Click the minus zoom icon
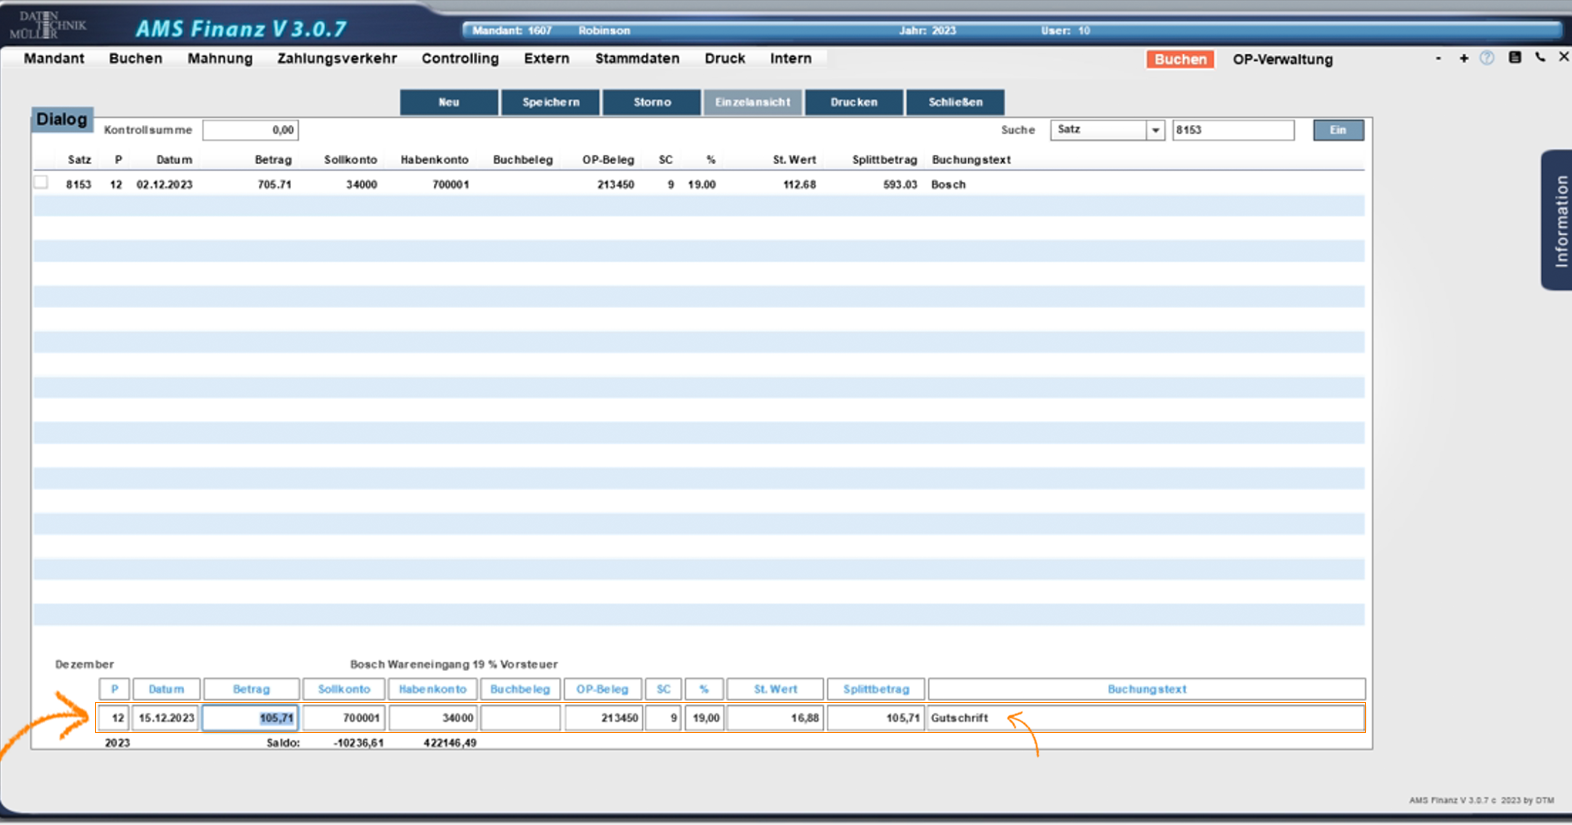The image size is (1572, 825). pos(1438,58)
